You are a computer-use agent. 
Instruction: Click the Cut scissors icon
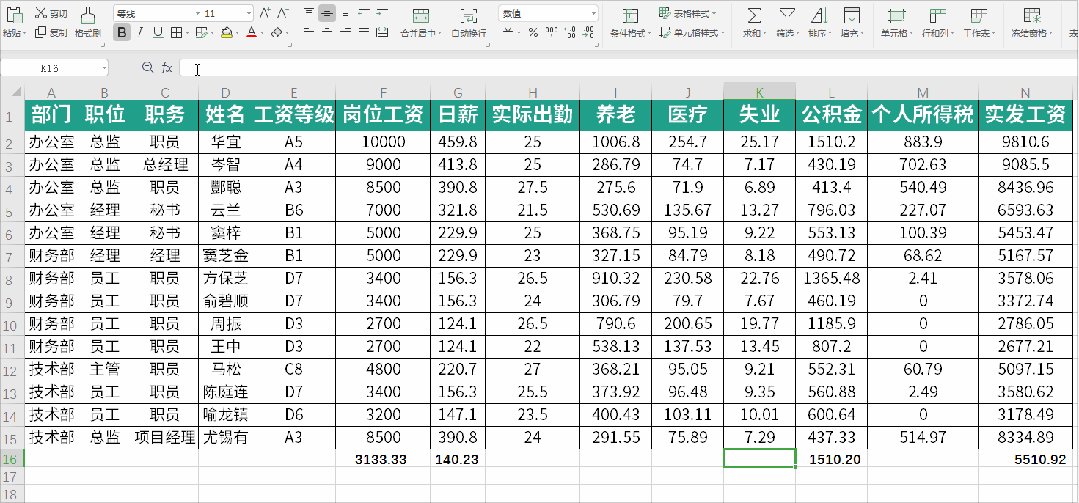41,13
